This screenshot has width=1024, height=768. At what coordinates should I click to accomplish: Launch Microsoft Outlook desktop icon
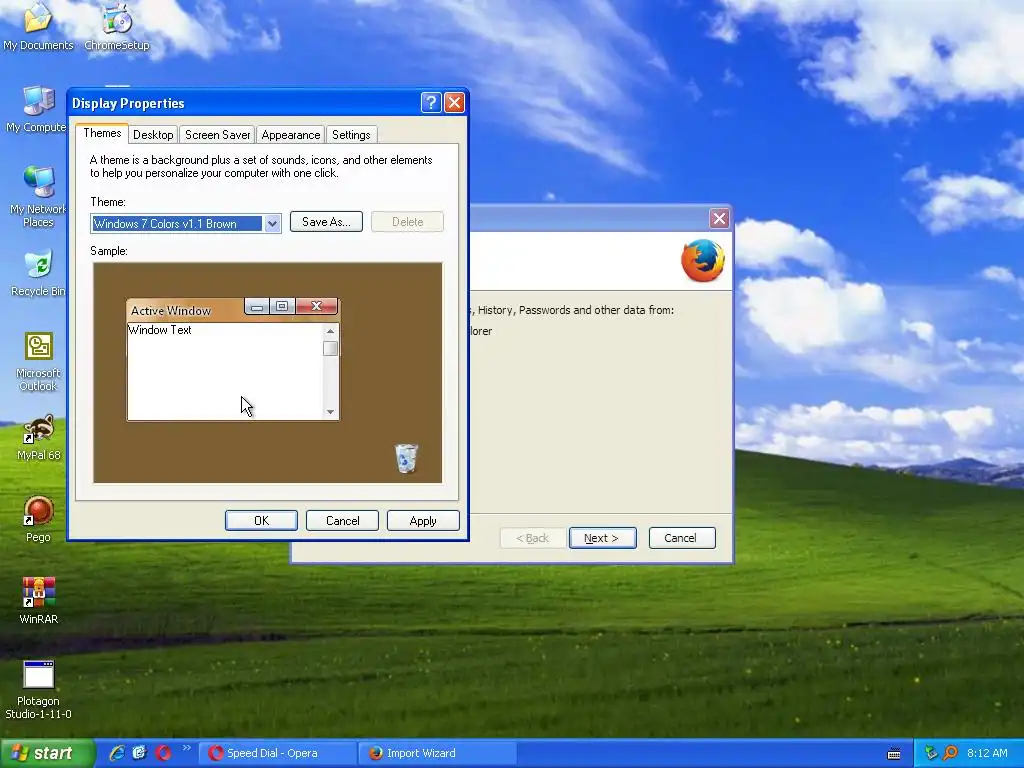coord(38,361)
